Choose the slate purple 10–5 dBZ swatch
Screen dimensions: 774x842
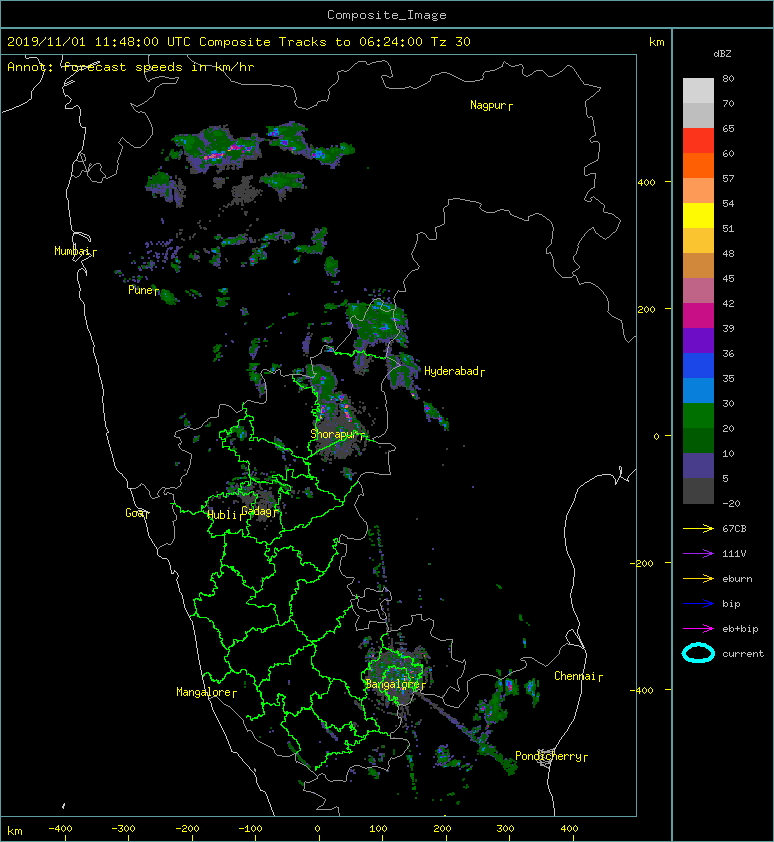698,465
